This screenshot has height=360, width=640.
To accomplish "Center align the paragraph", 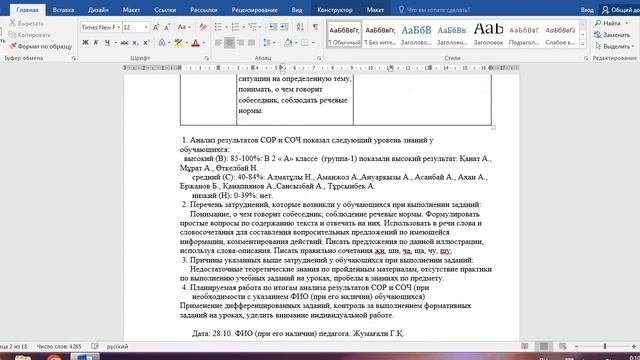I will (x=229, y=42).
